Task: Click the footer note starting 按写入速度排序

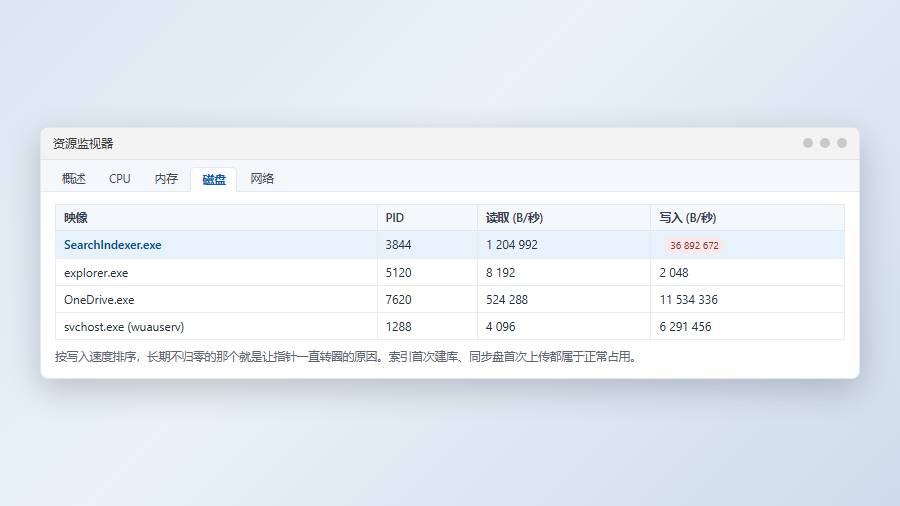Action: pyautogui.click(x=347, y=357)
